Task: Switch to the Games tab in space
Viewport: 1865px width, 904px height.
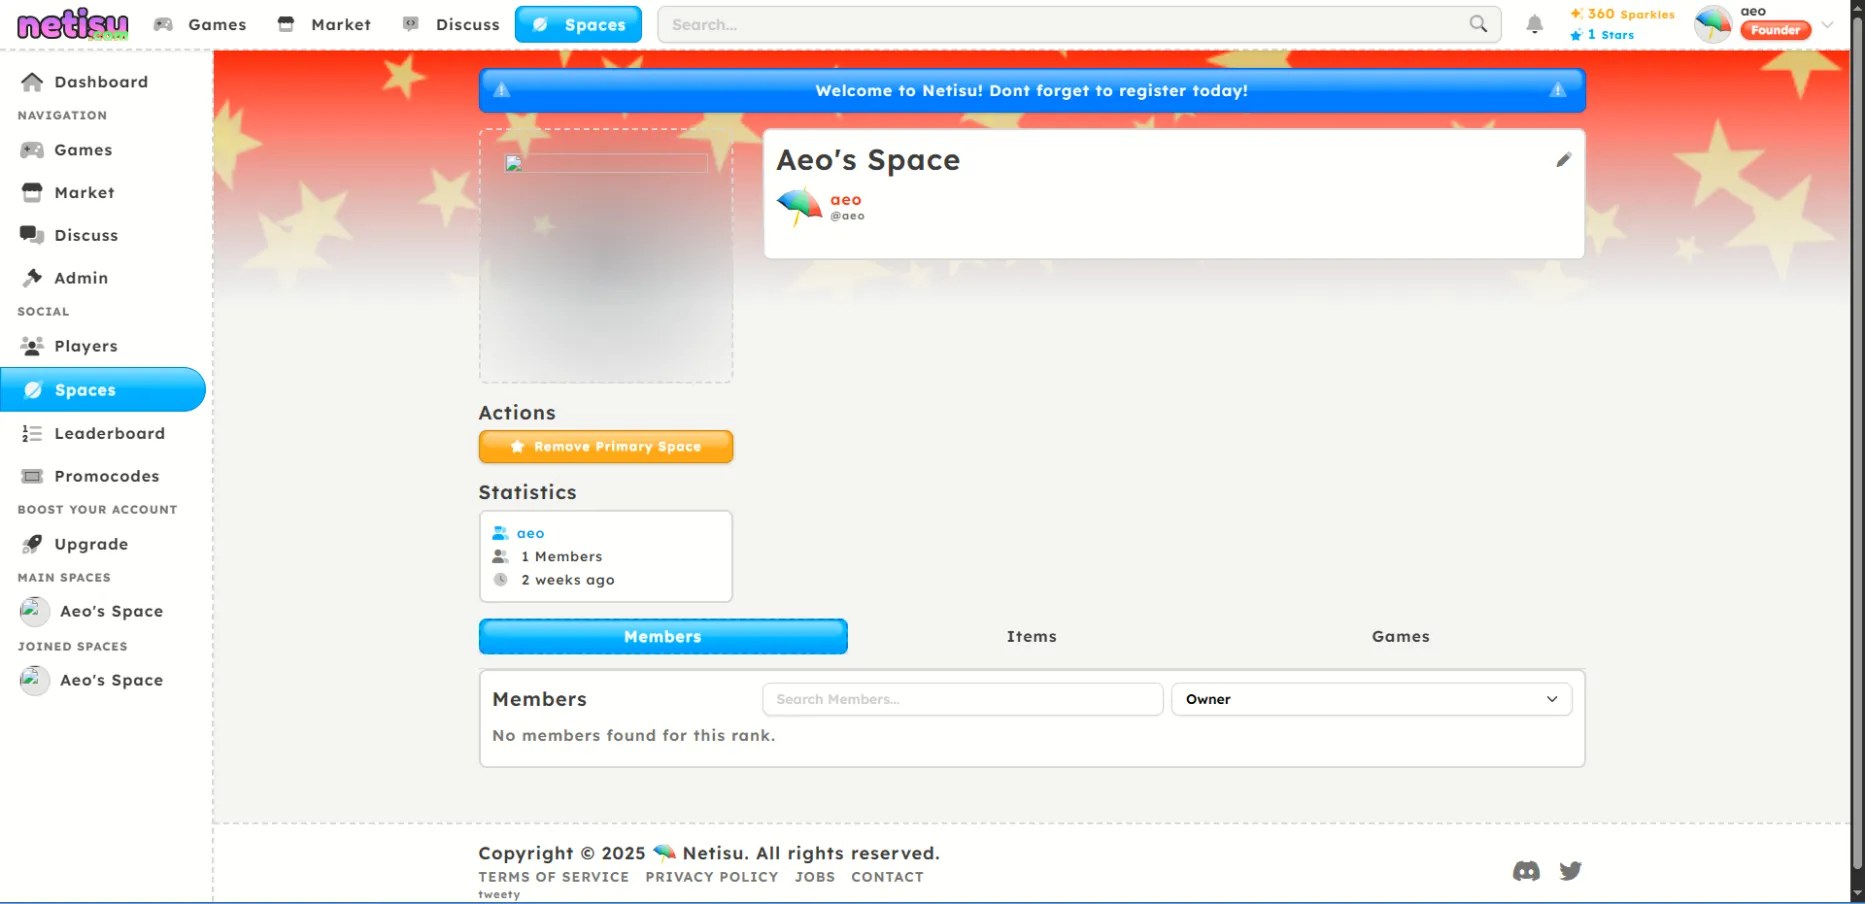Action: [1400, 637]
